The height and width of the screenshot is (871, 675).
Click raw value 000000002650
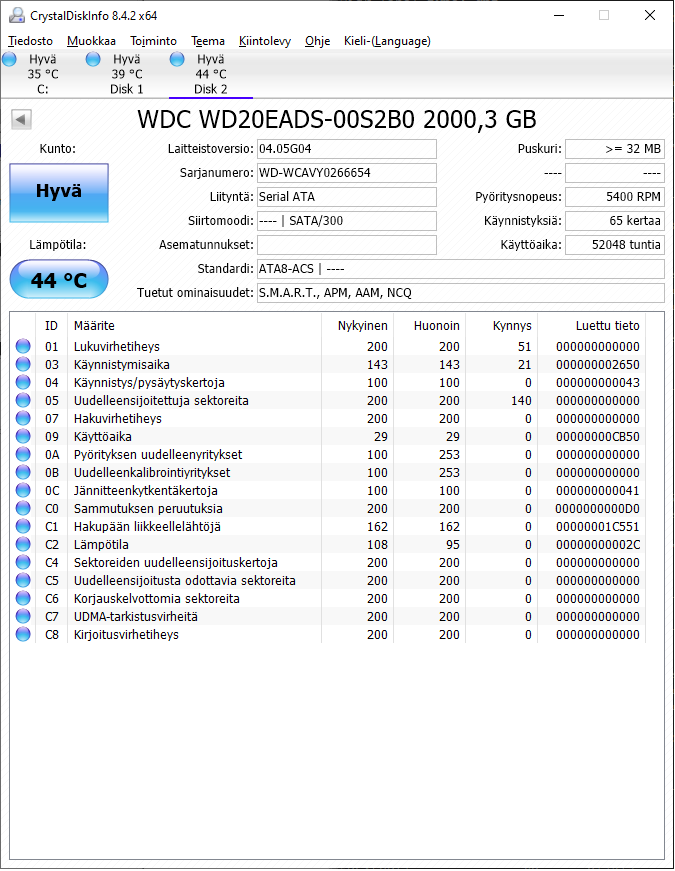click(598, 364)
